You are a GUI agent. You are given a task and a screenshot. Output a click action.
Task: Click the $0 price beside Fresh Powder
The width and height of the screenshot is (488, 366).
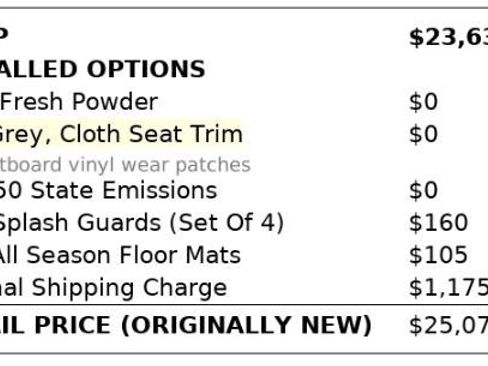point(423,102)
